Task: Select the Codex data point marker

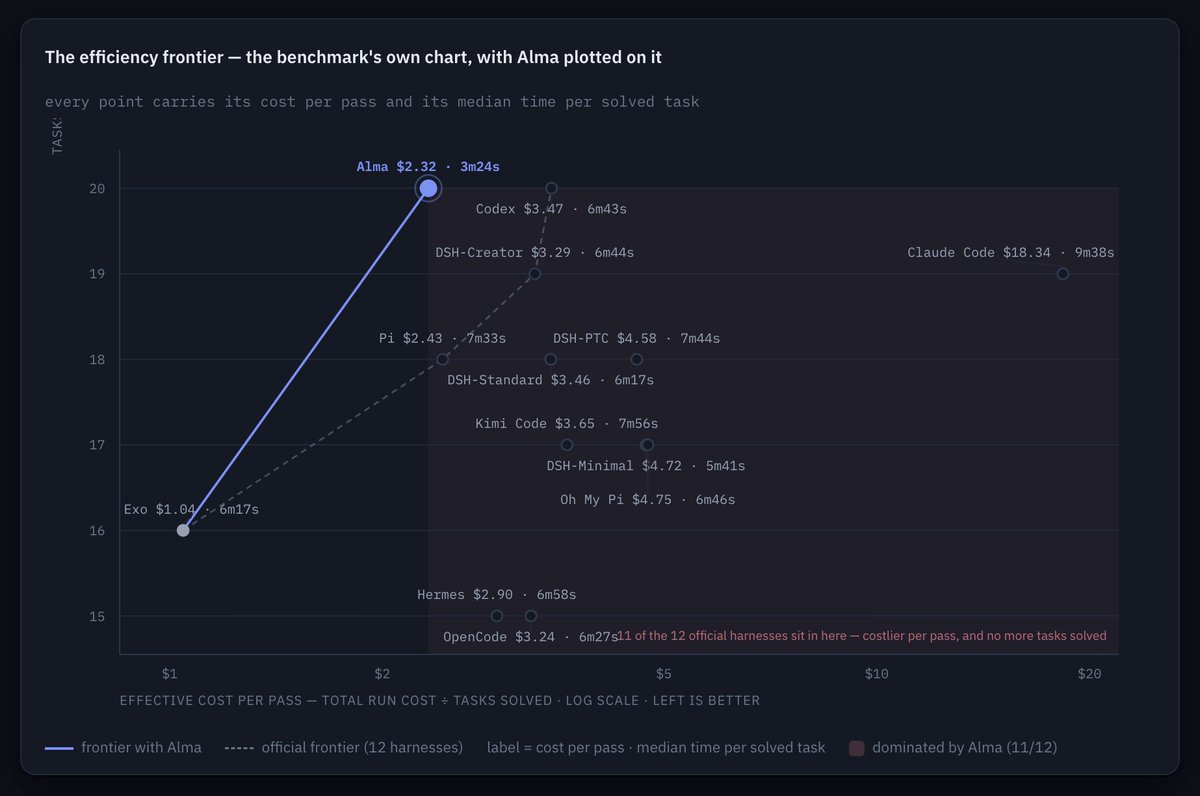Action: (551, 188)
